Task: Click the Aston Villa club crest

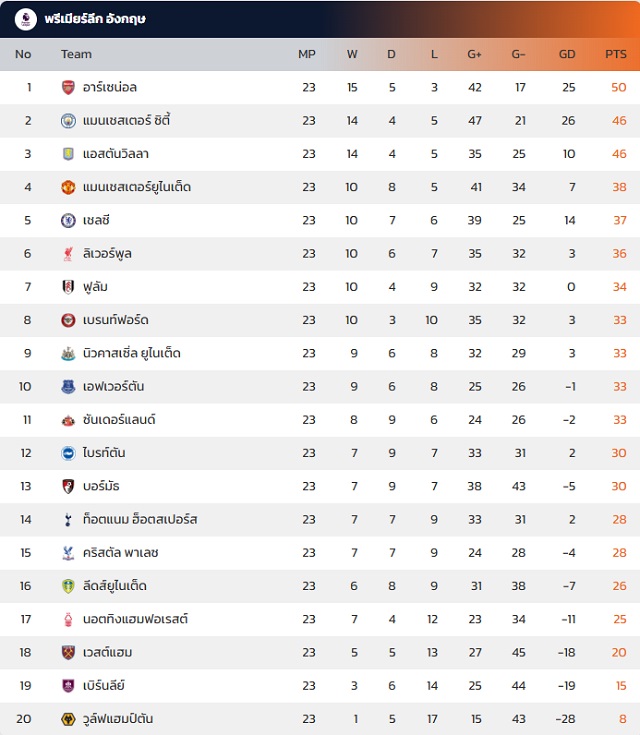Action: coord(68,154)
